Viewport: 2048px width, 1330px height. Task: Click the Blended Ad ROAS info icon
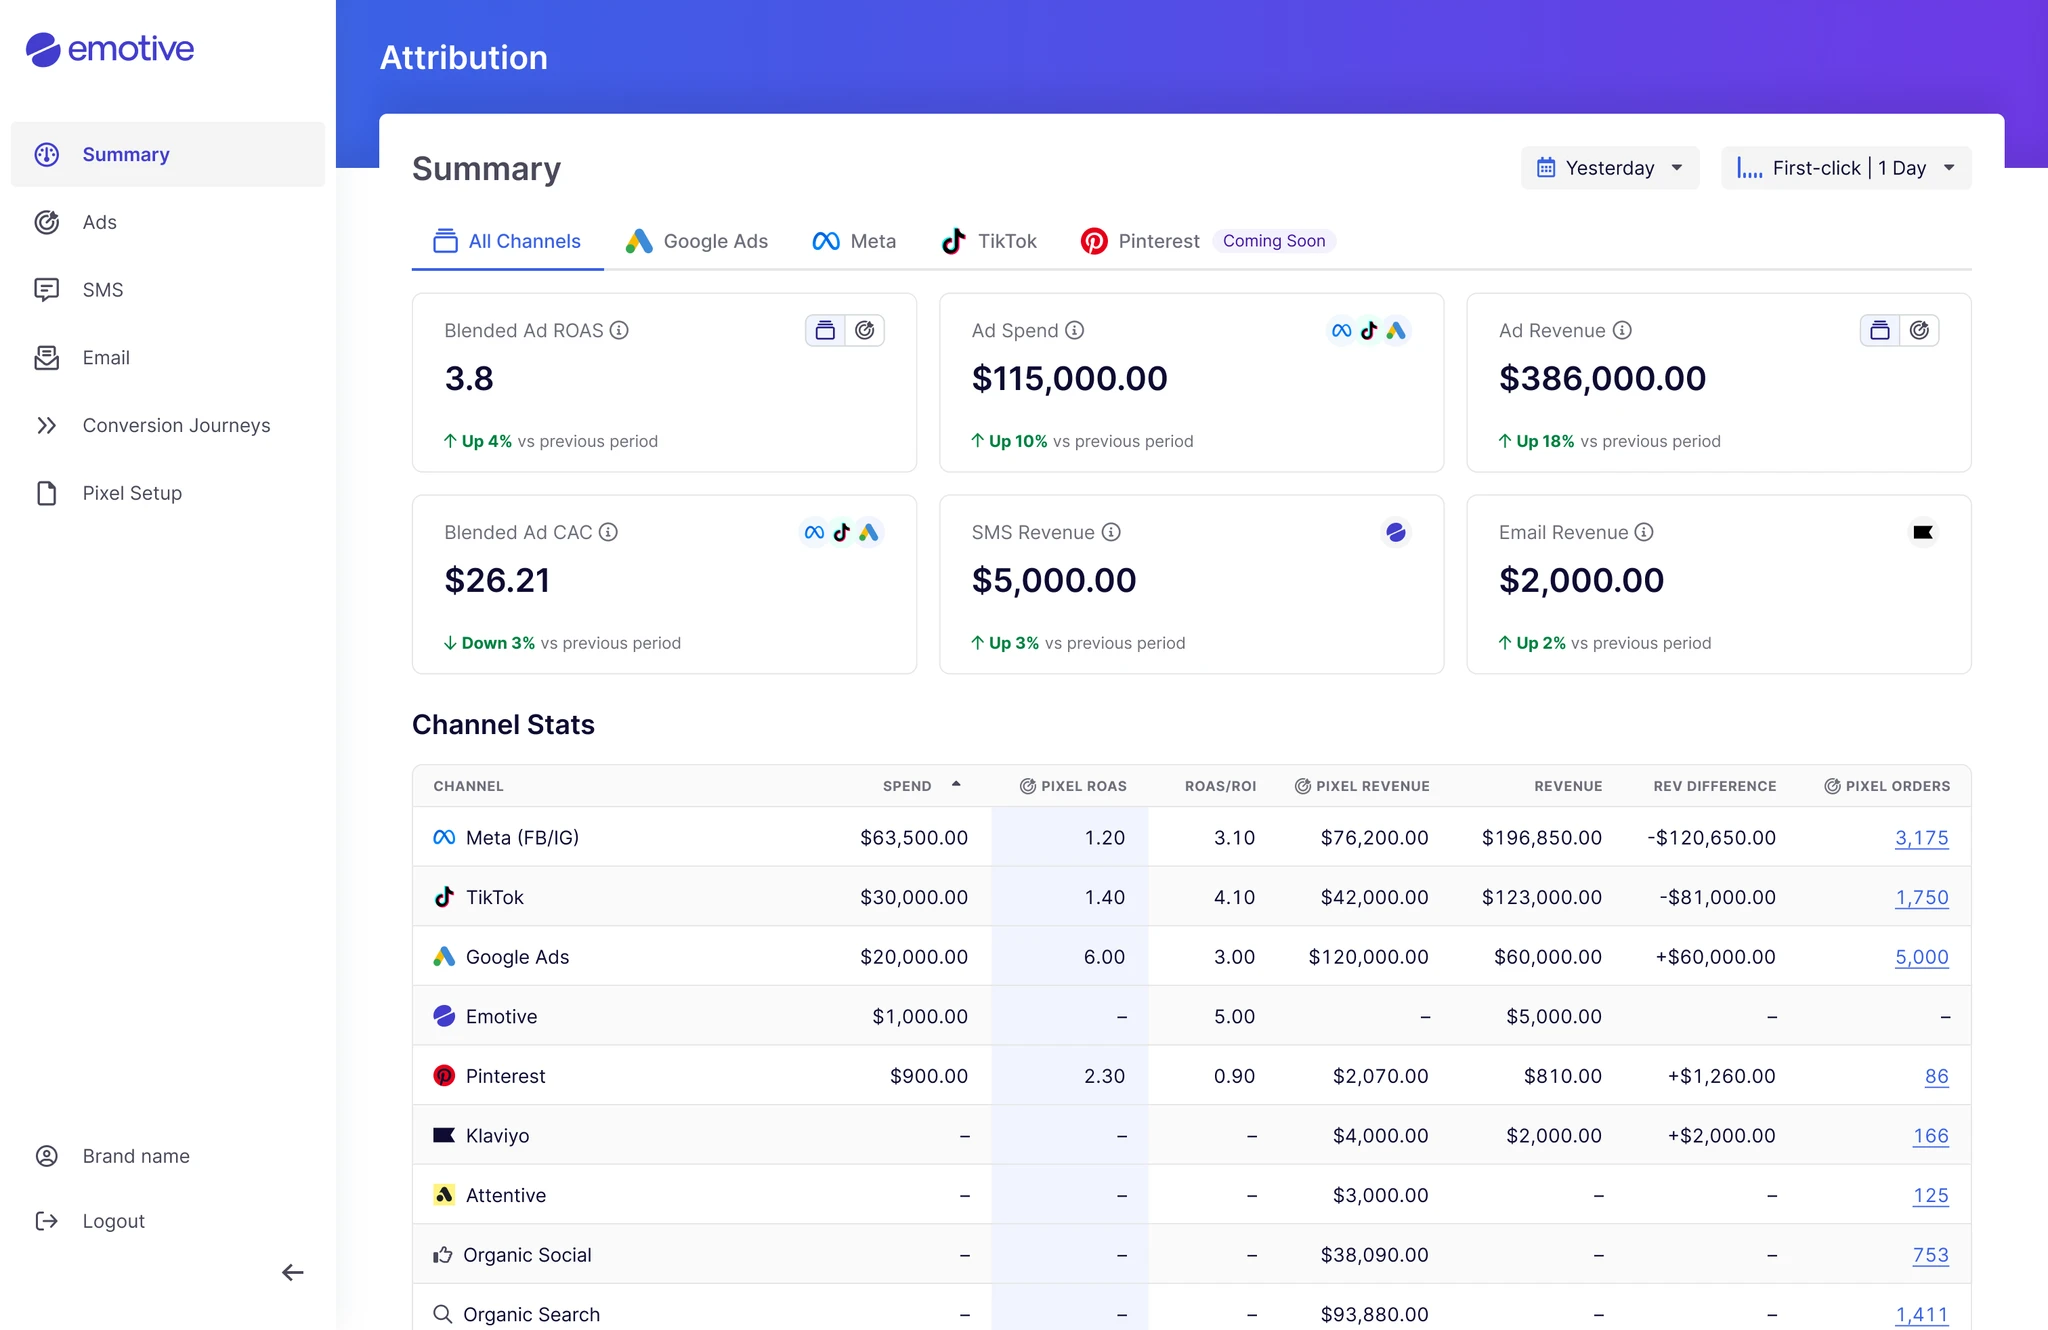tap(619, 331)
